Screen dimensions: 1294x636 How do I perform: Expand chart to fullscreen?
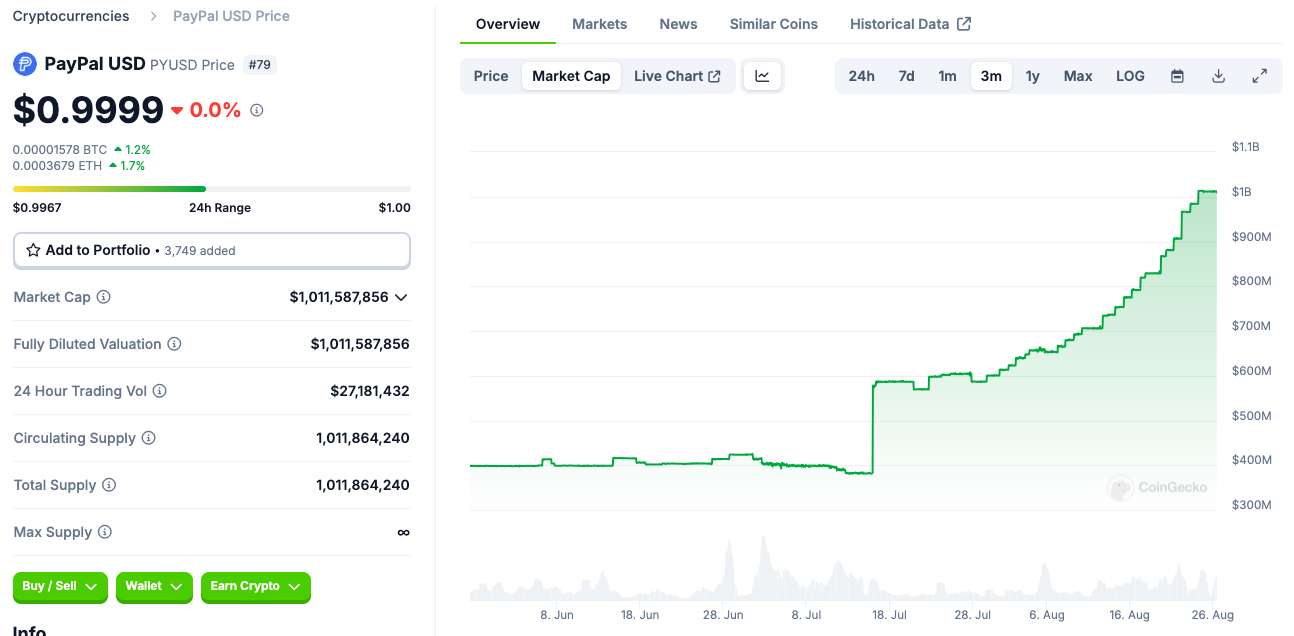pyautogui.click(x=1259, y=76)
